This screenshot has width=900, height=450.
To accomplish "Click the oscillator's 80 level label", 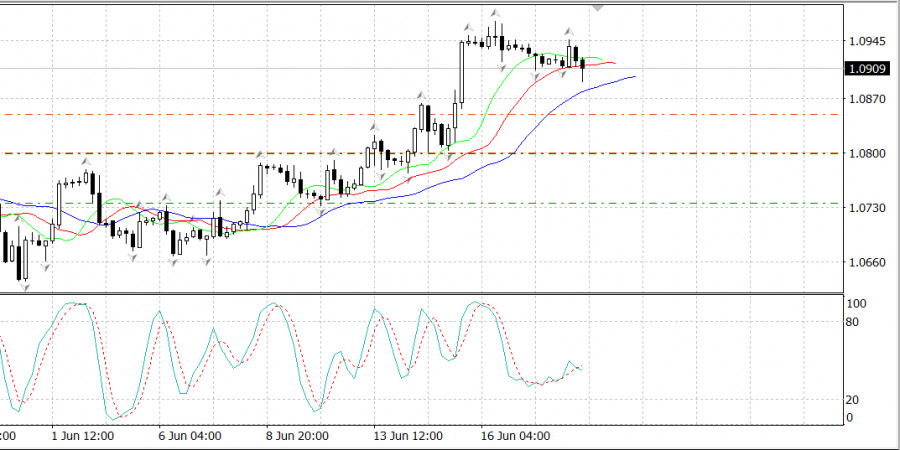I will tap(855, 322).
